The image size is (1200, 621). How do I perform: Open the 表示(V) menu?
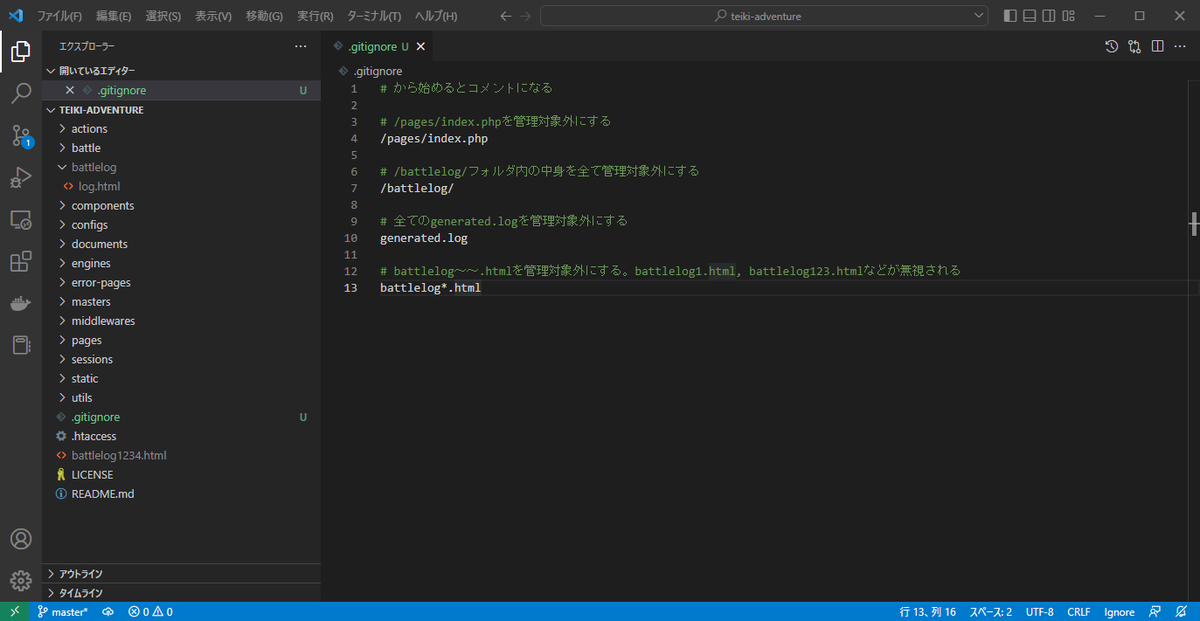pos(213,16)
